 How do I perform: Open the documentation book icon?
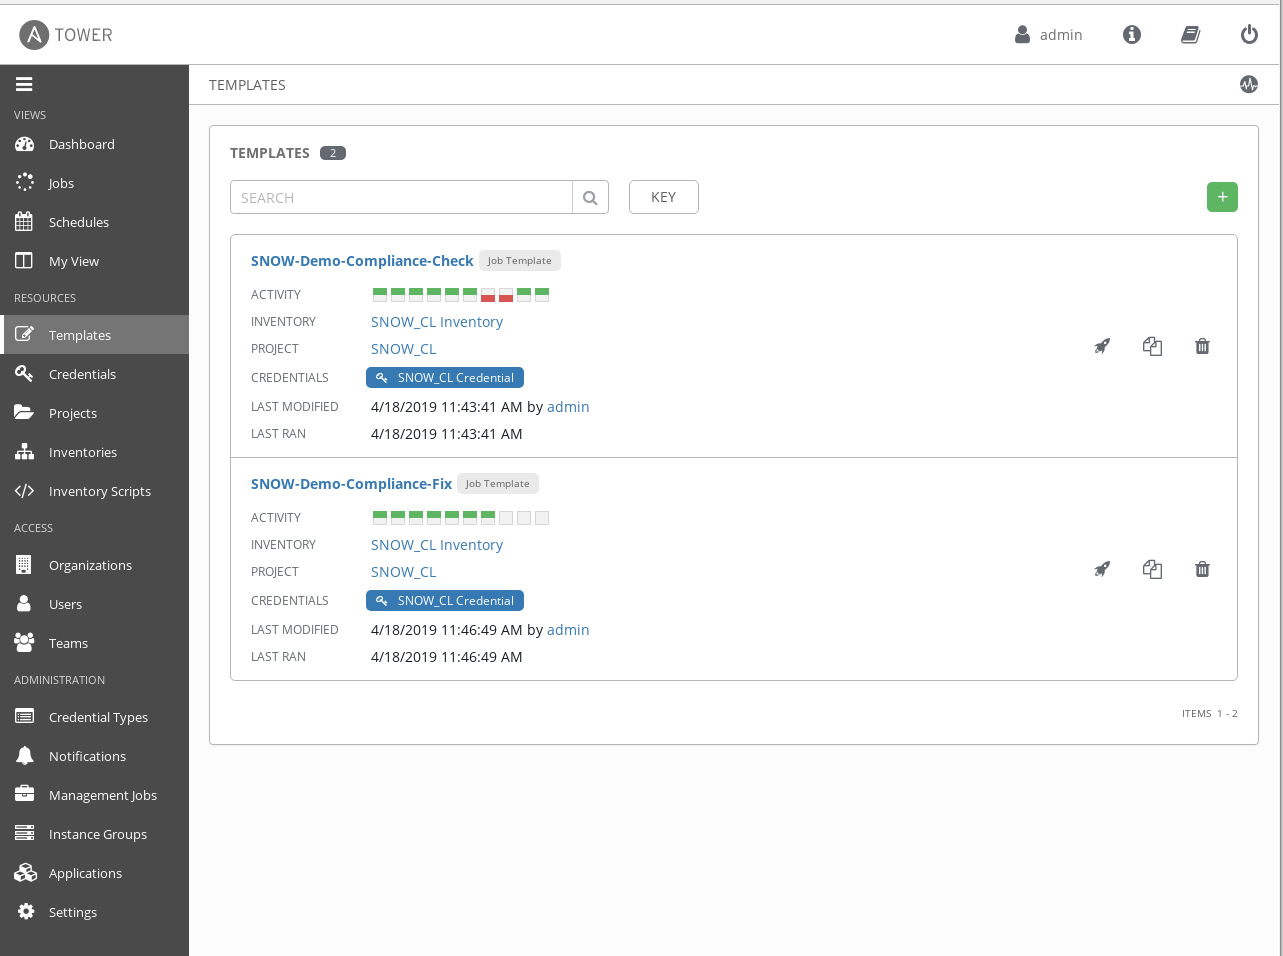click(1190, 35)
